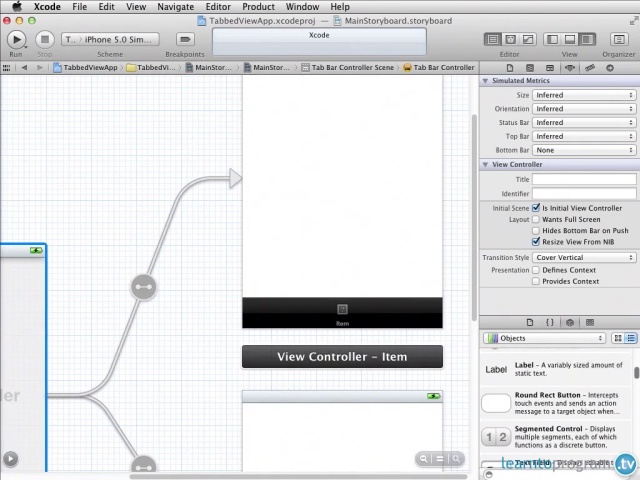The width and height of the screenshot is (640, 480).
Task: Reset the canvas zoom to actual size
Action: pyautogui.click(x=440, y=459)
